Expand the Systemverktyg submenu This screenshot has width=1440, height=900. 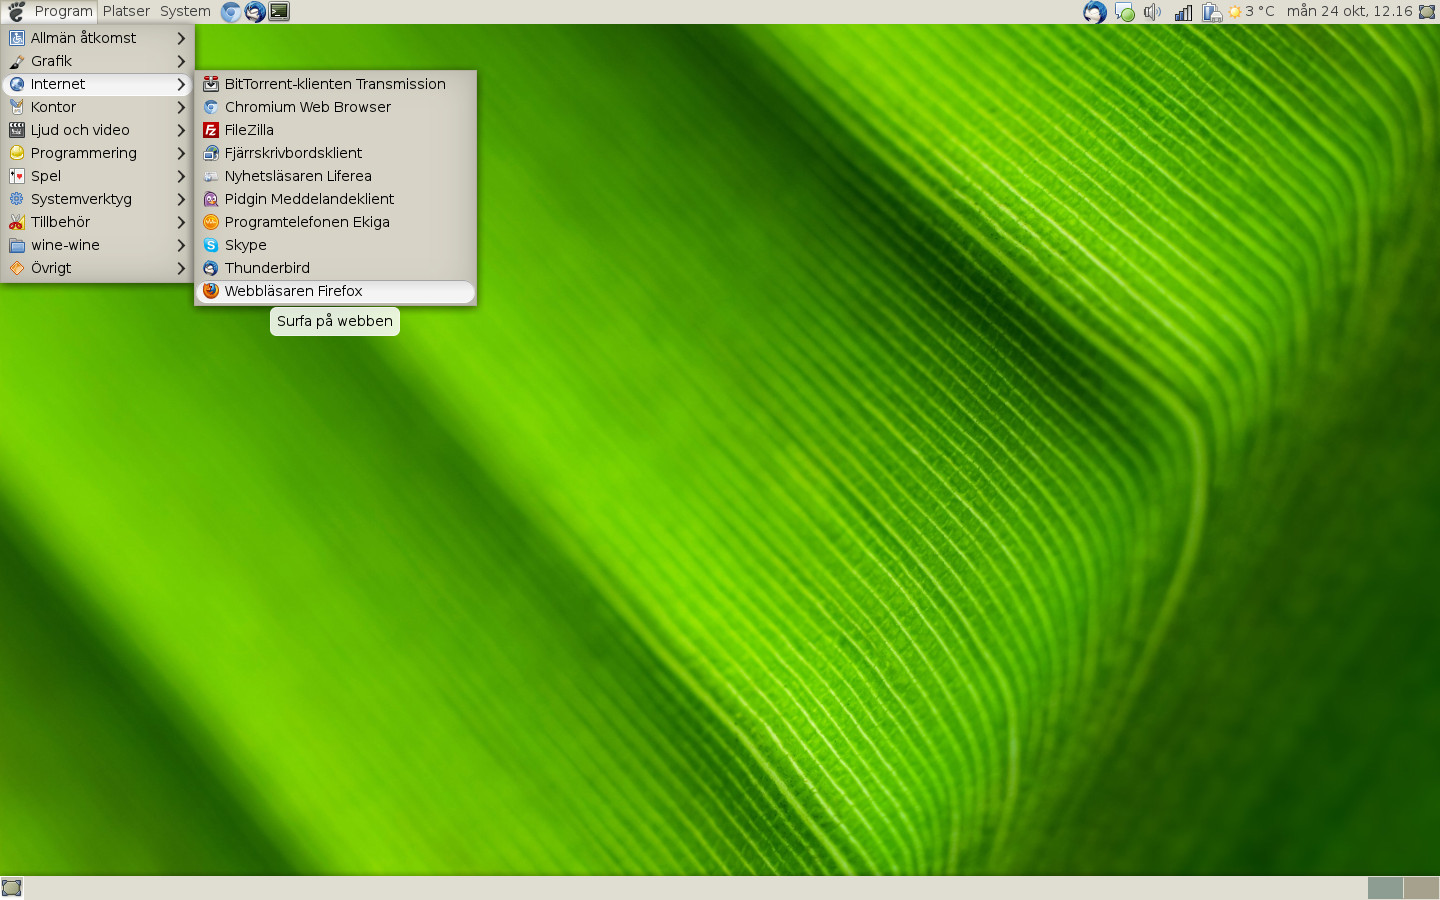click(x=98, y=199)
